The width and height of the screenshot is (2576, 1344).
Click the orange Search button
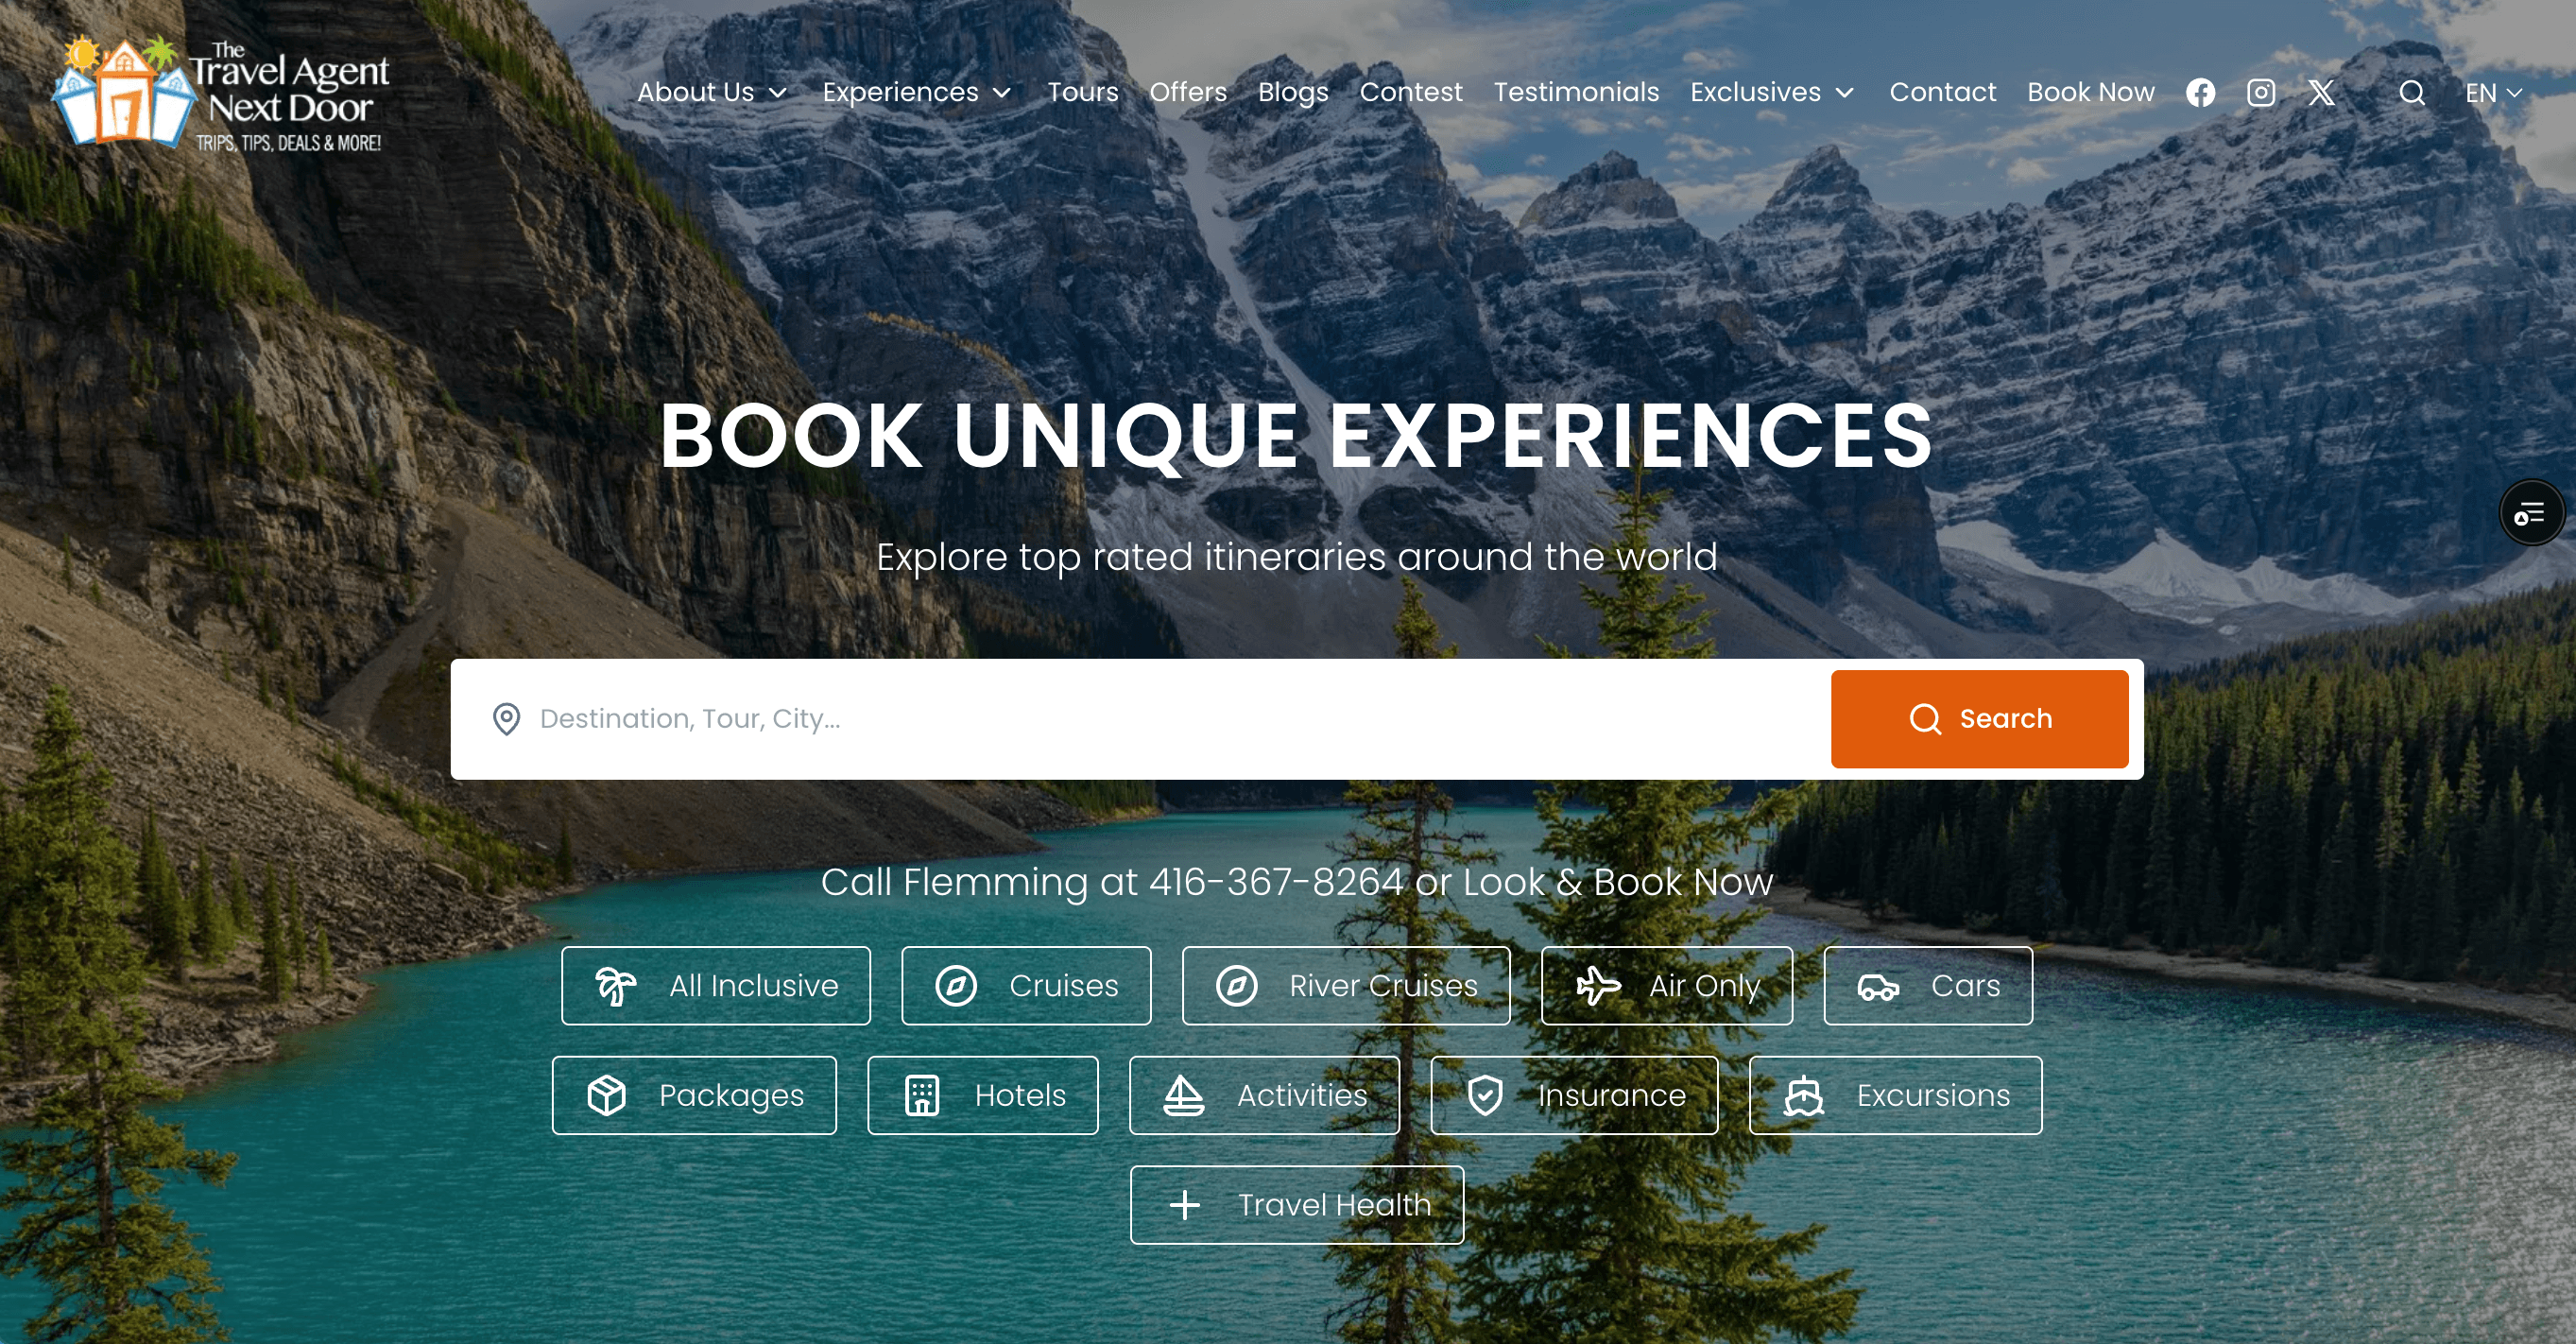[x=1979, y=719]
